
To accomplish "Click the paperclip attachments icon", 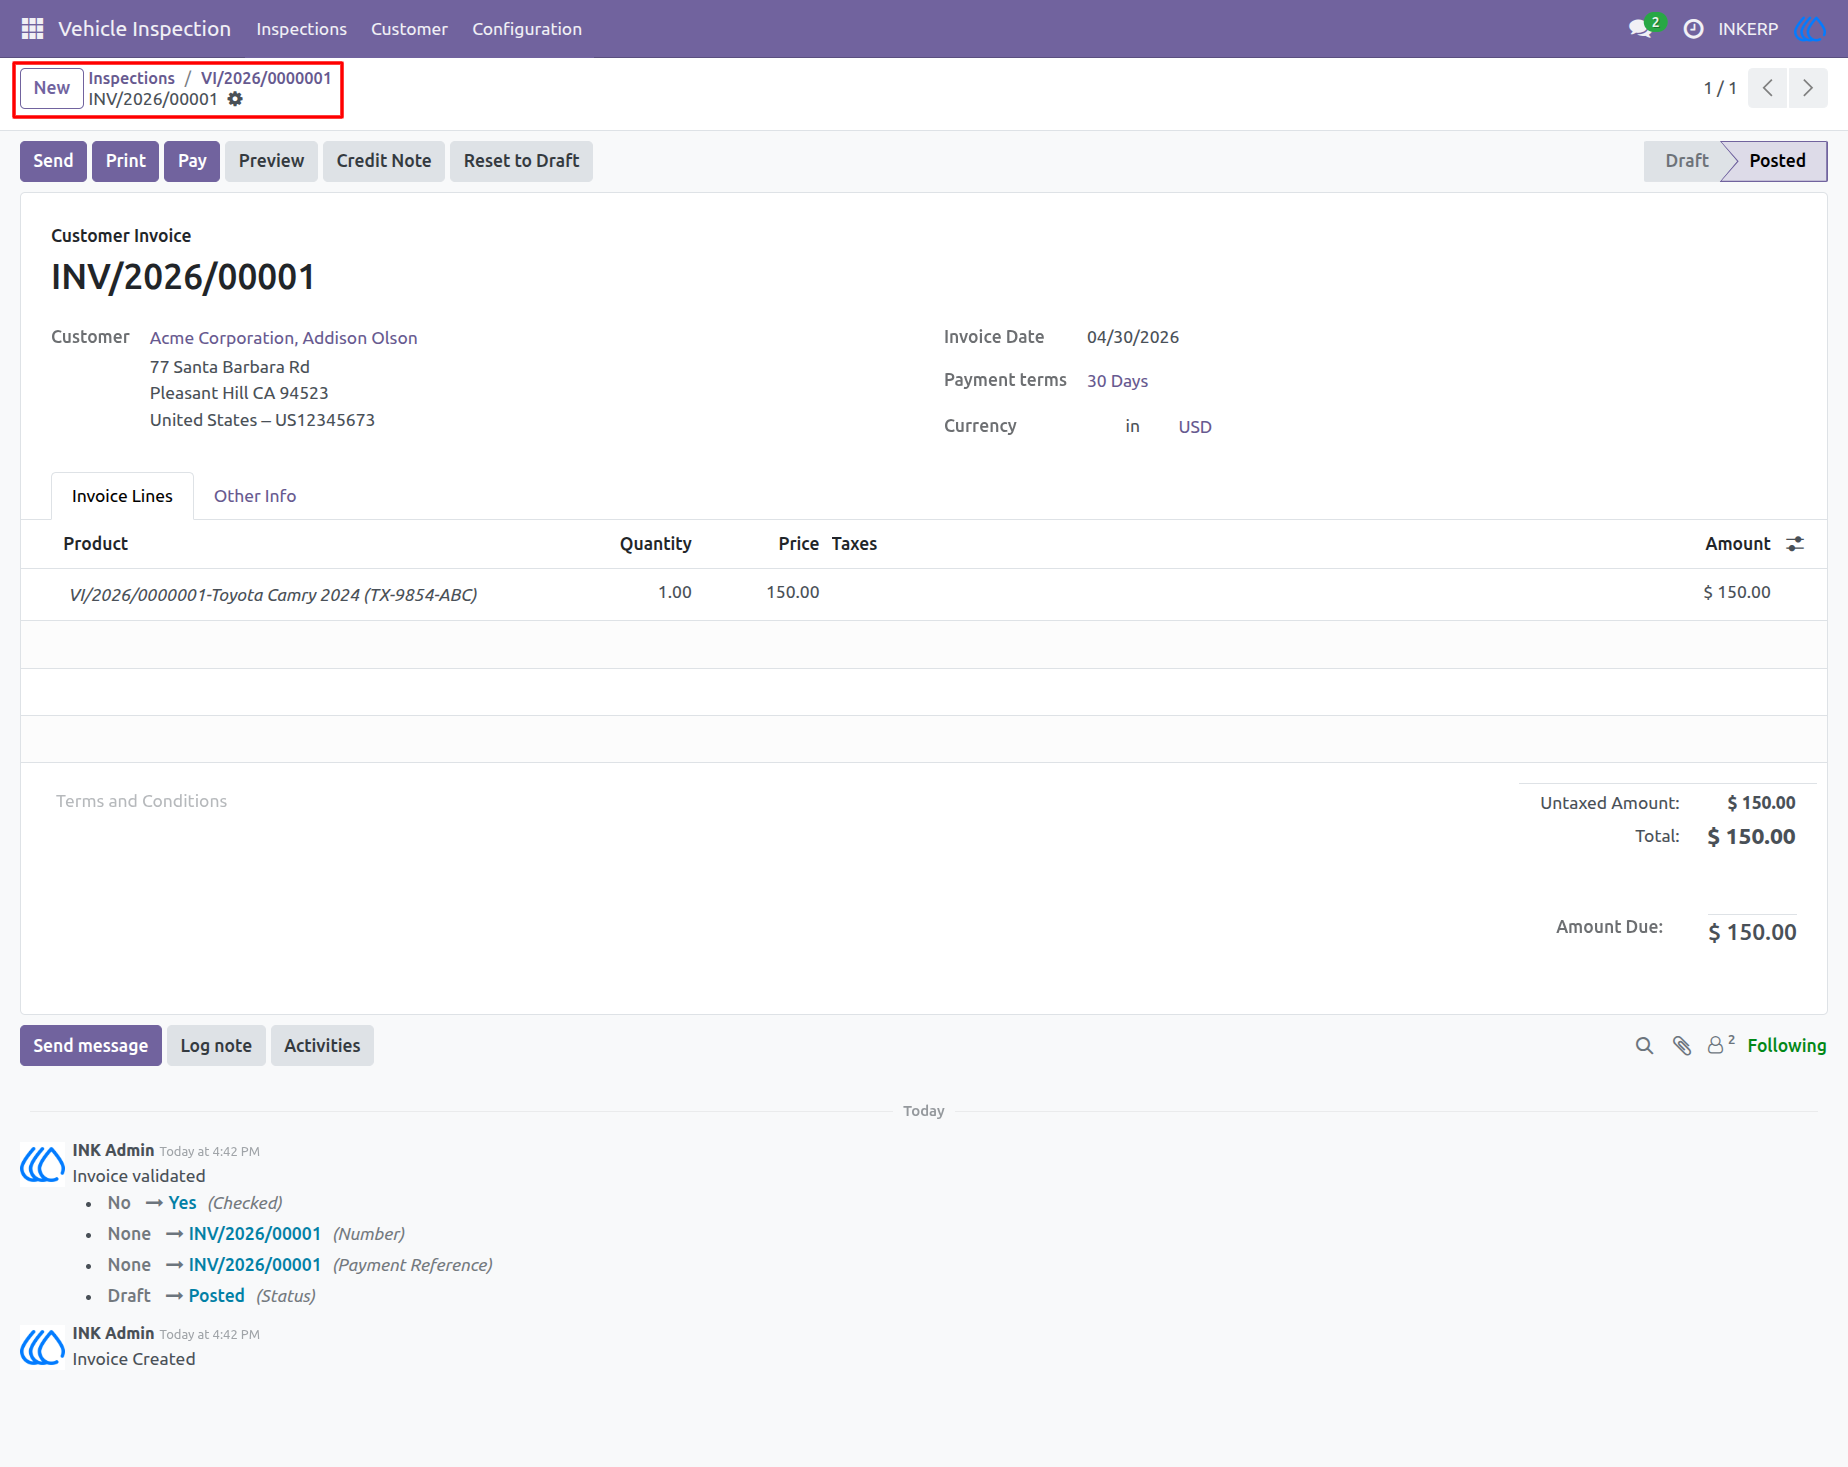I will click(1682, 1046).
